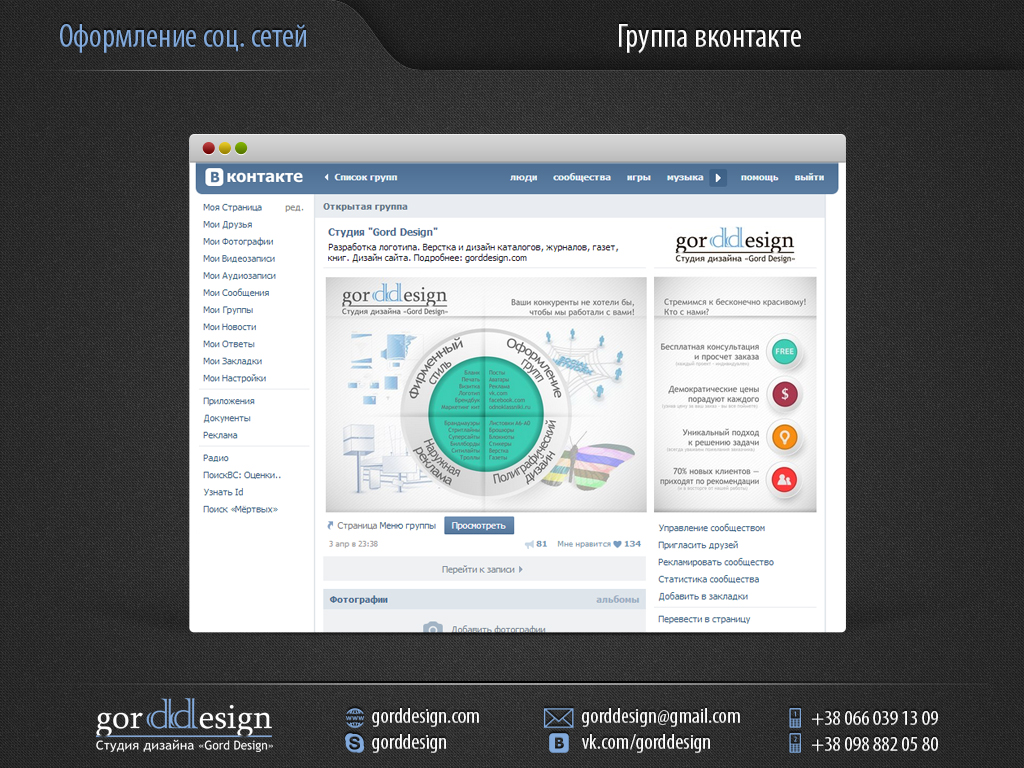Viewport: 1024px width, 768px height.
Task: Open Мои Фотографии in sidebar
Action: coord(238,242)
